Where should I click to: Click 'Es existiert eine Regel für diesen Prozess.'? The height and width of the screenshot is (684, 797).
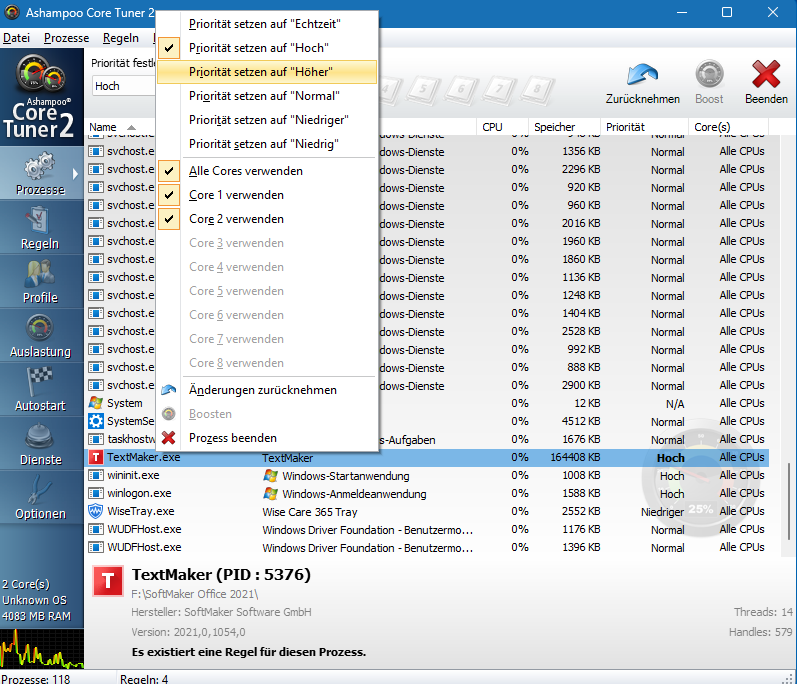tap(249, 652)
